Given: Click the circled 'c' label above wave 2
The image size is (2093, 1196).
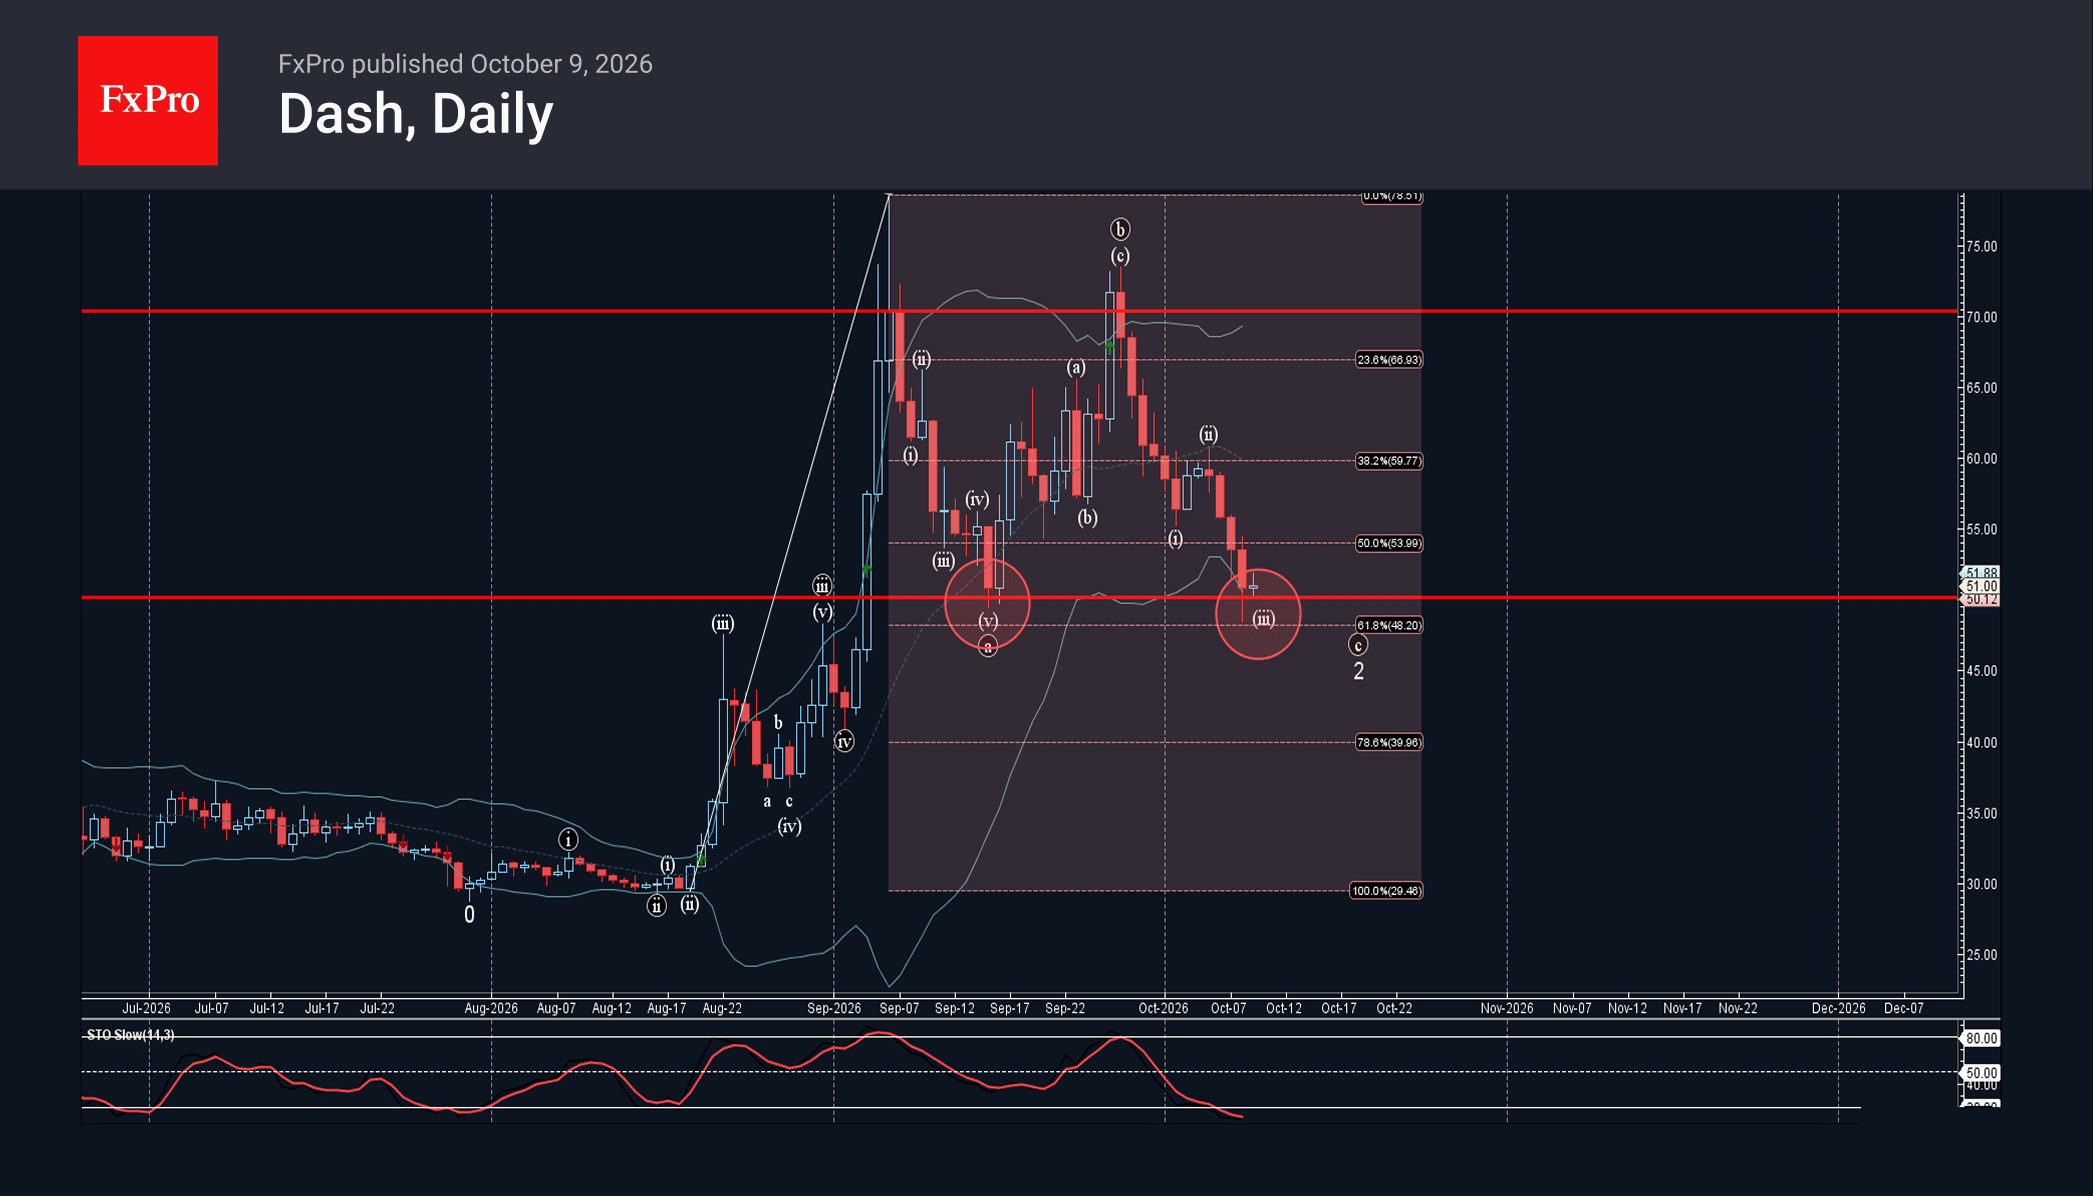Looking at the screenshot, I should tap(1358, 645).
